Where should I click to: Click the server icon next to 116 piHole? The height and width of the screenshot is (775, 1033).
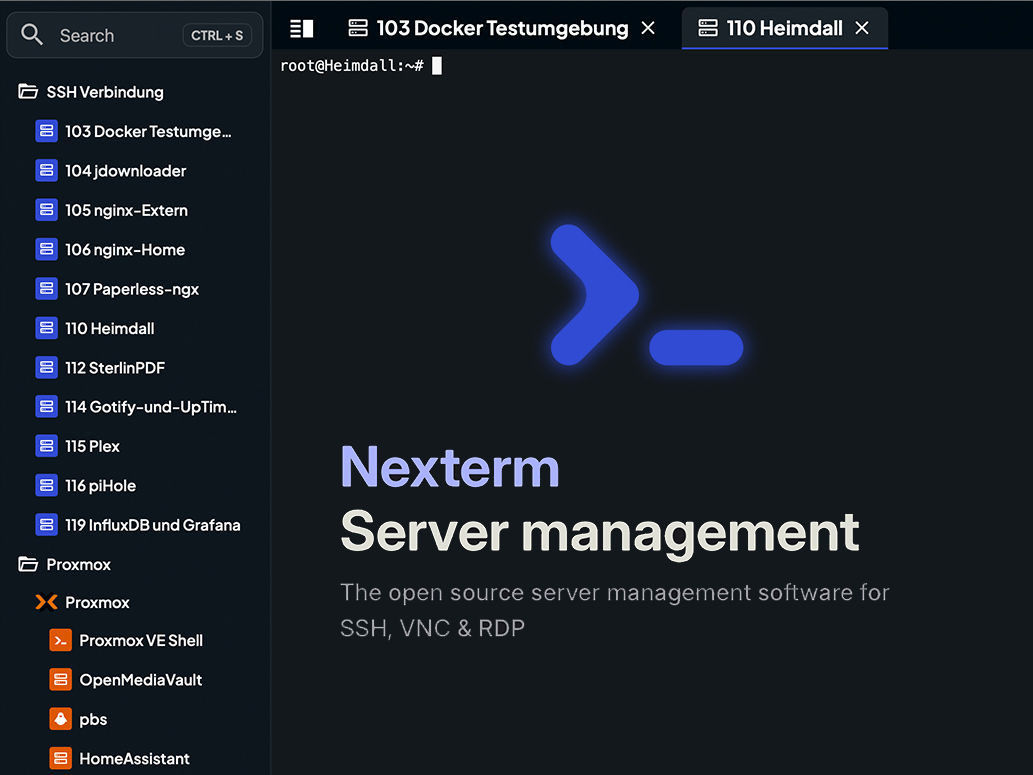[x=46, y=485]
